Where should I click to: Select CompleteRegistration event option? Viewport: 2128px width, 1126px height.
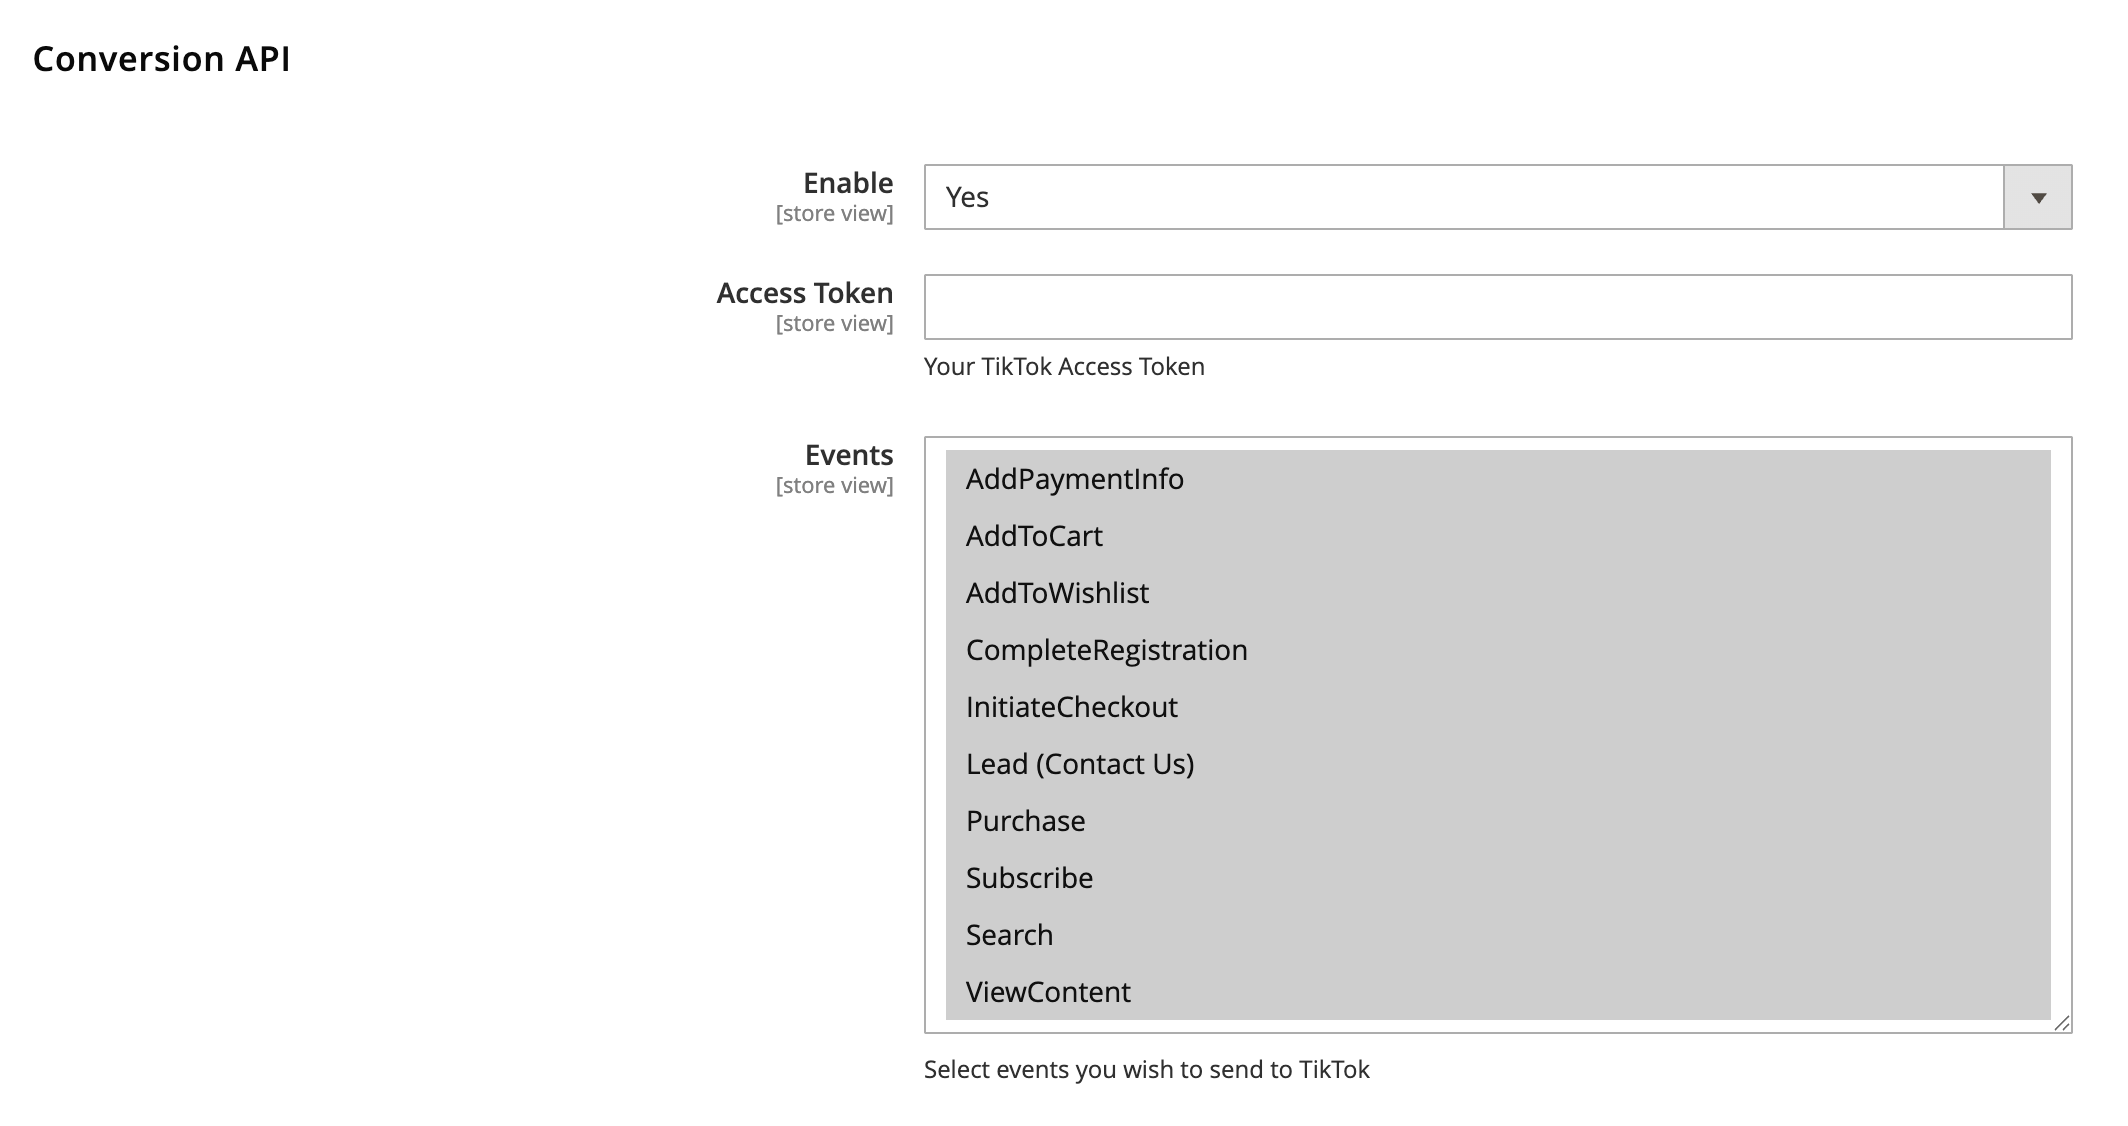[1106, 650]
